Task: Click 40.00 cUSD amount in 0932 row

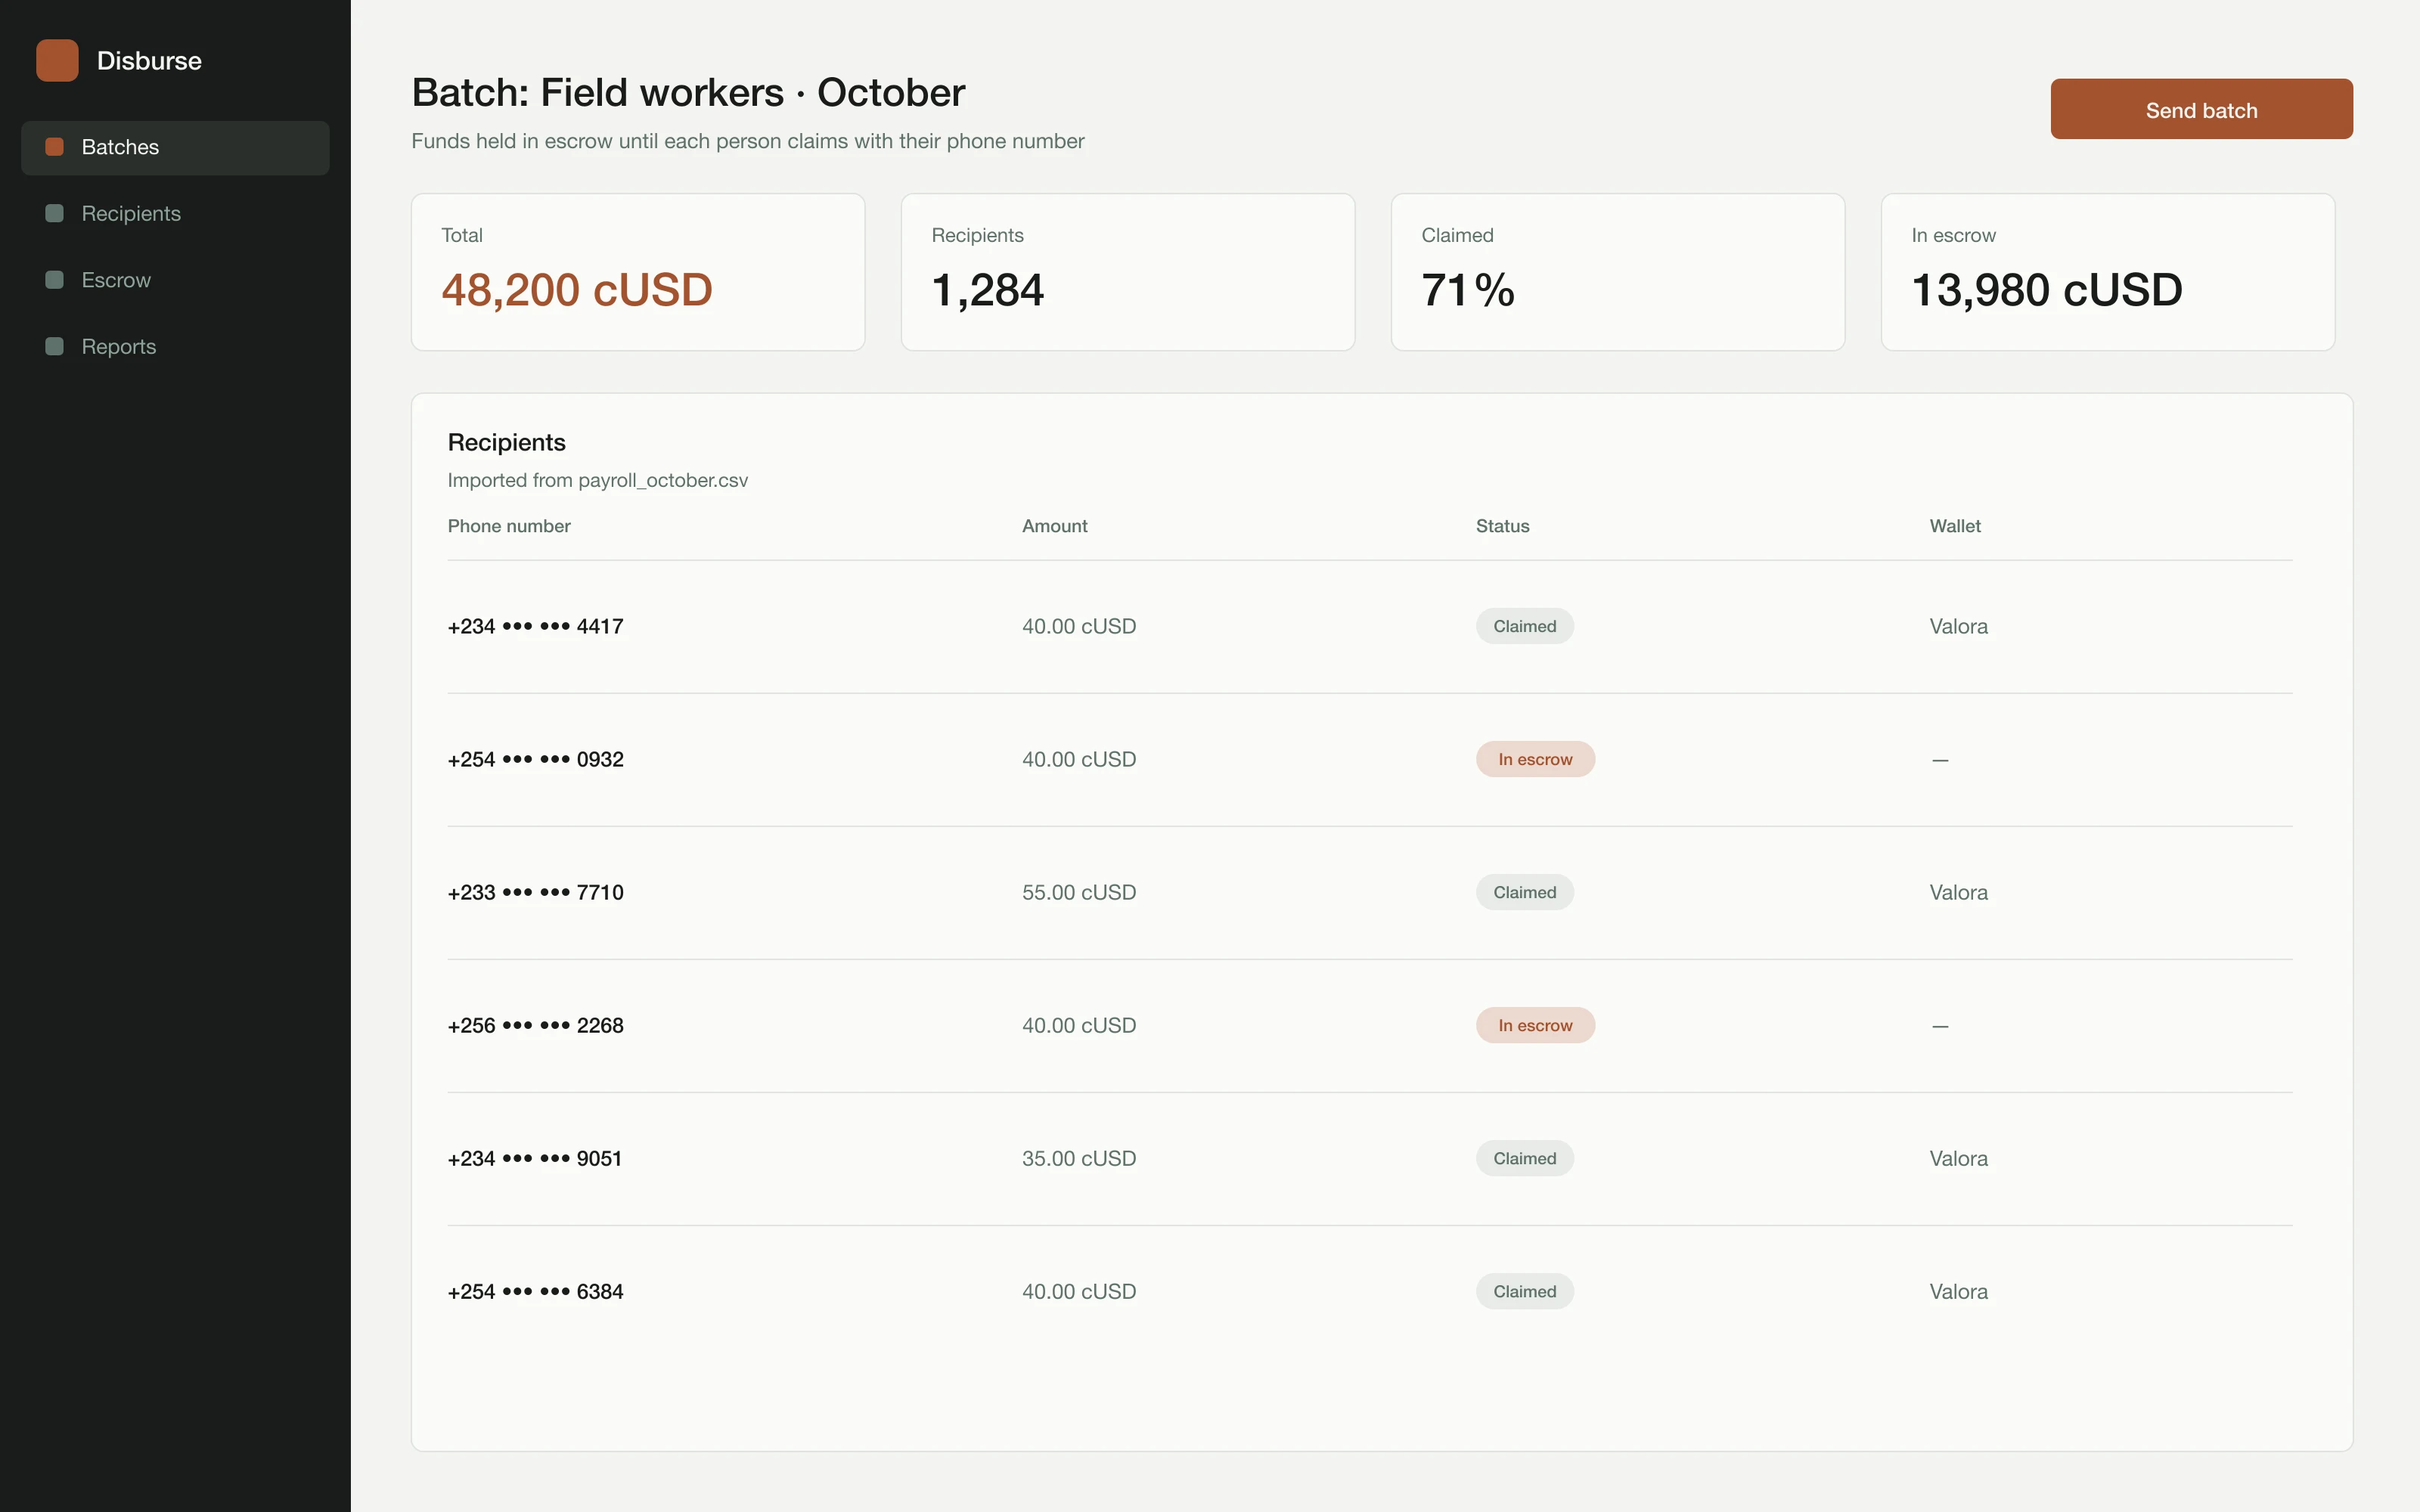Action: 1079,760
